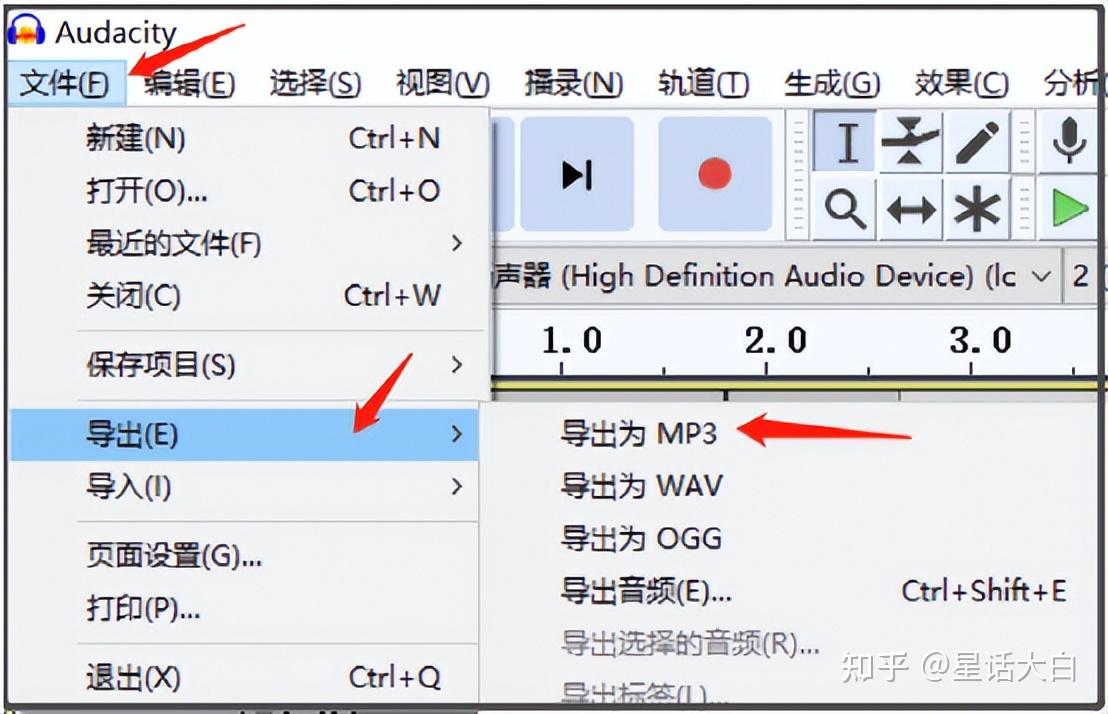The width and height of the screenshot is (1108, 714).
Task: Expand the 导入(I) submenu
Action: click(244, 487)
